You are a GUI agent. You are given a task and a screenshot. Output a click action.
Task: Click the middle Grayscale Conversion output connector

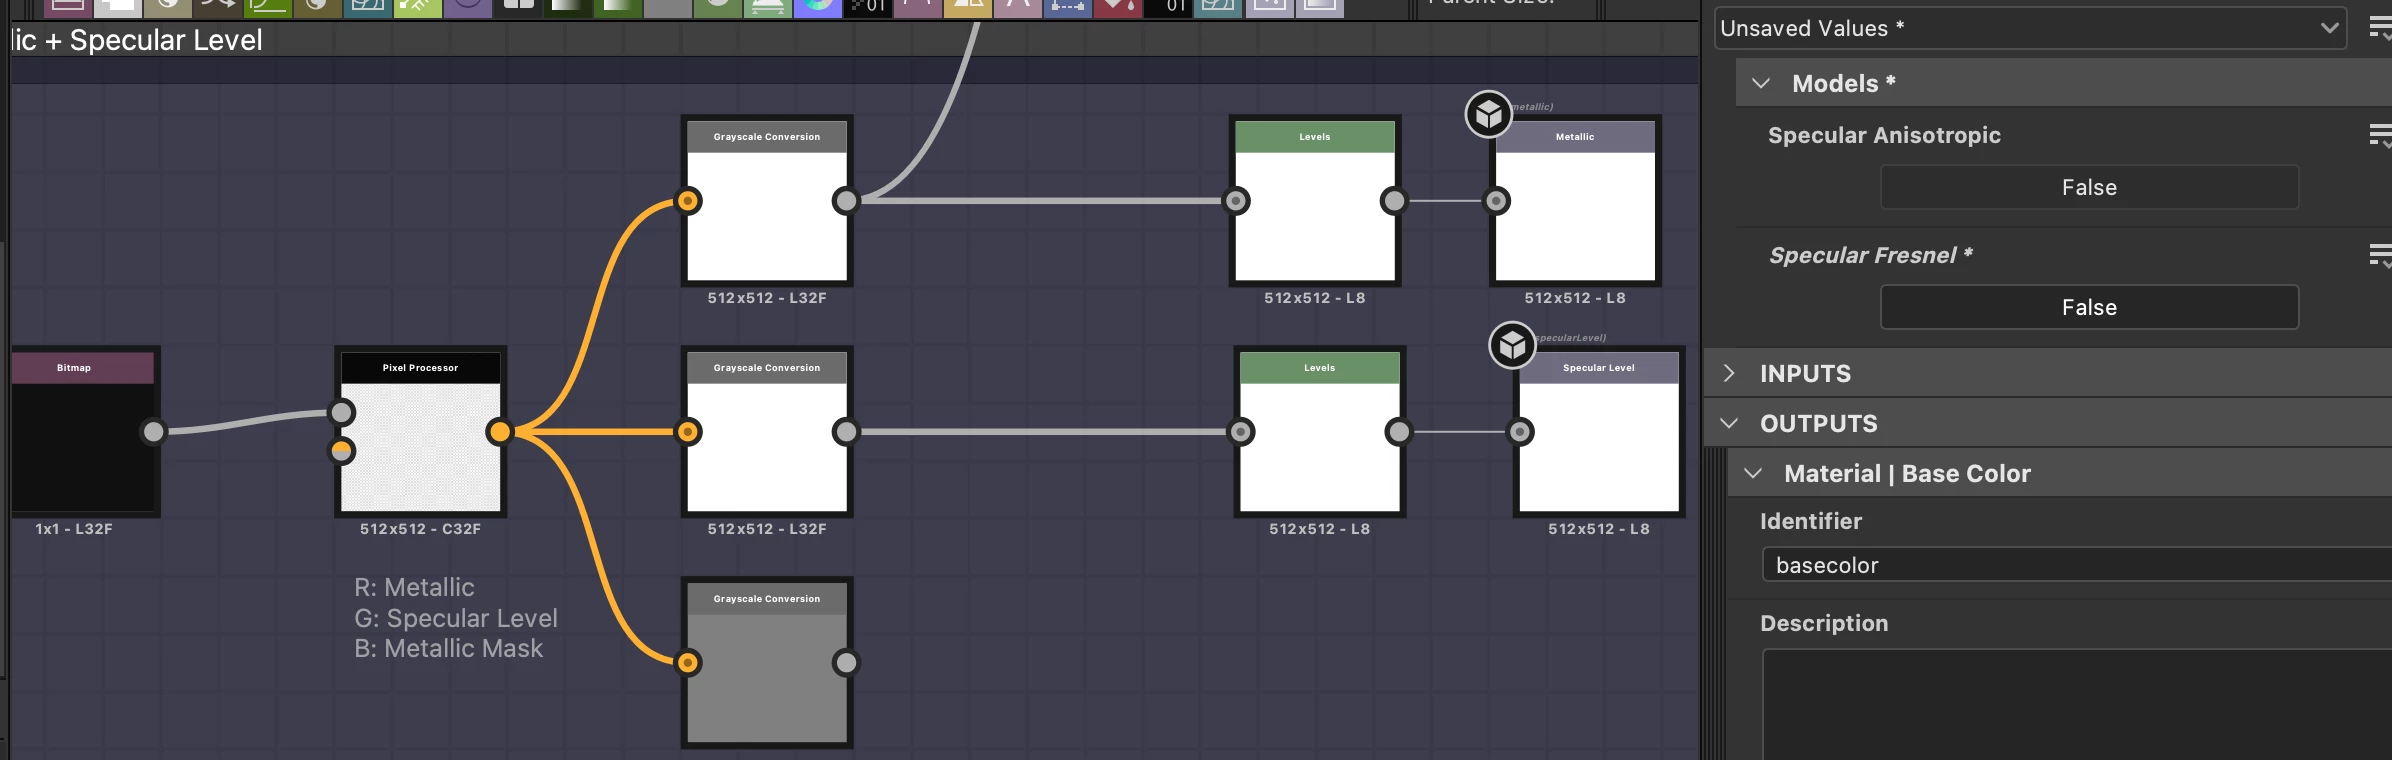846,432
